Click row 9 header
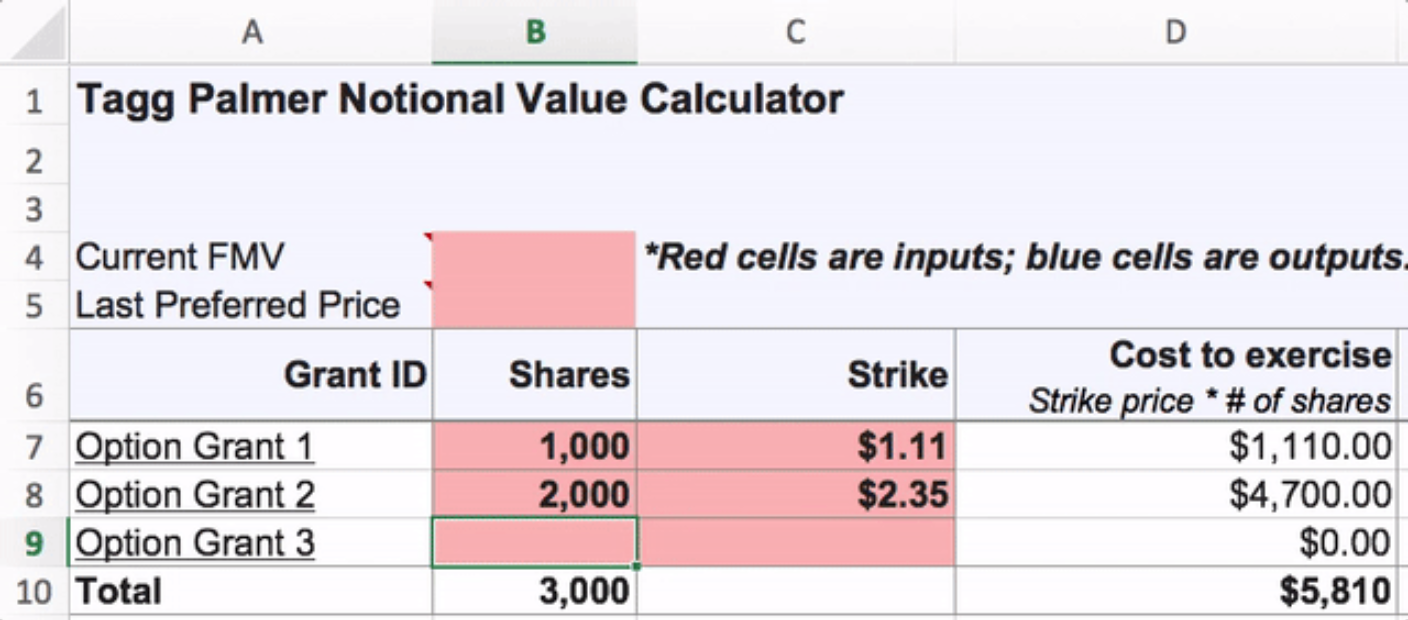This screenshot has height=620, width=1408. [34, 543]
